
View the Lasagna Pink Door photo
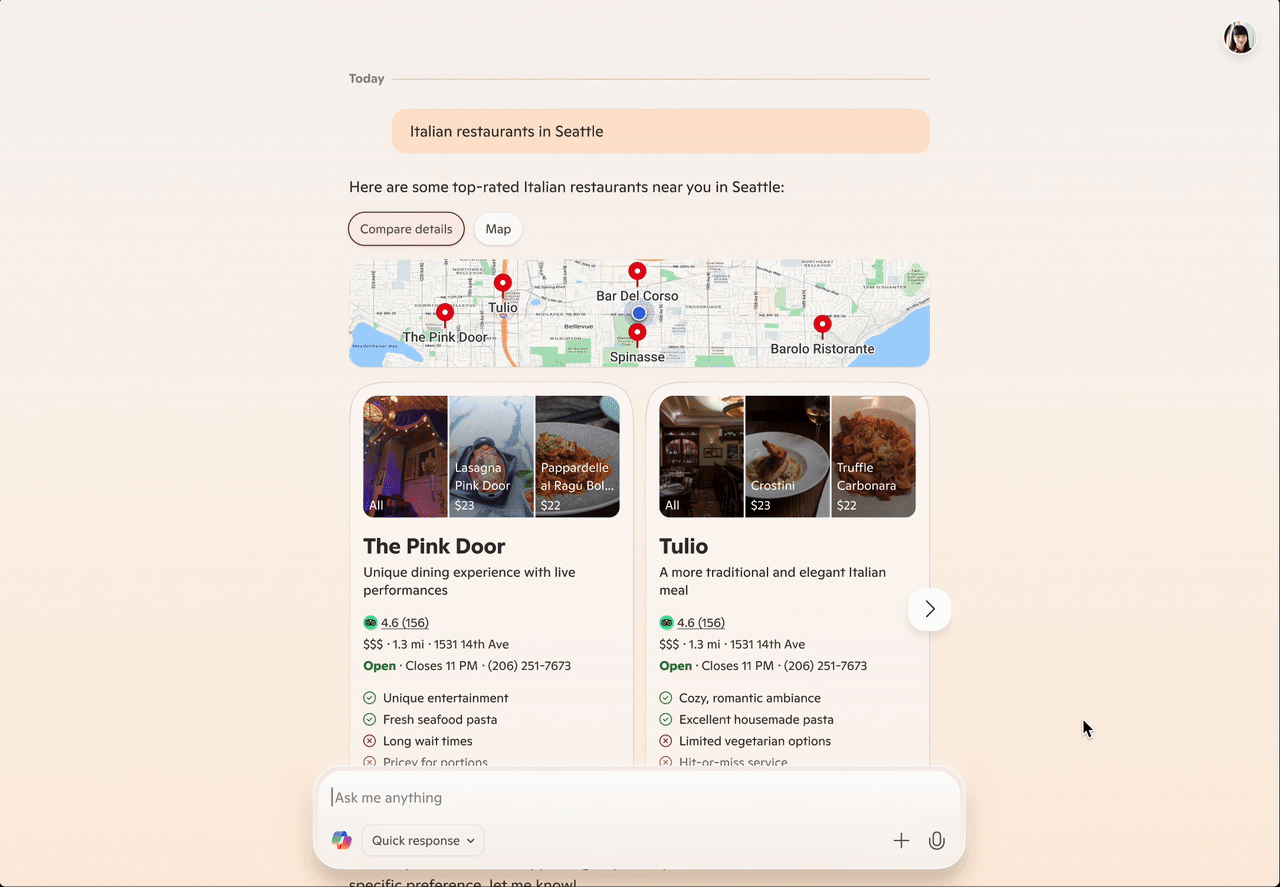(491, 456)
